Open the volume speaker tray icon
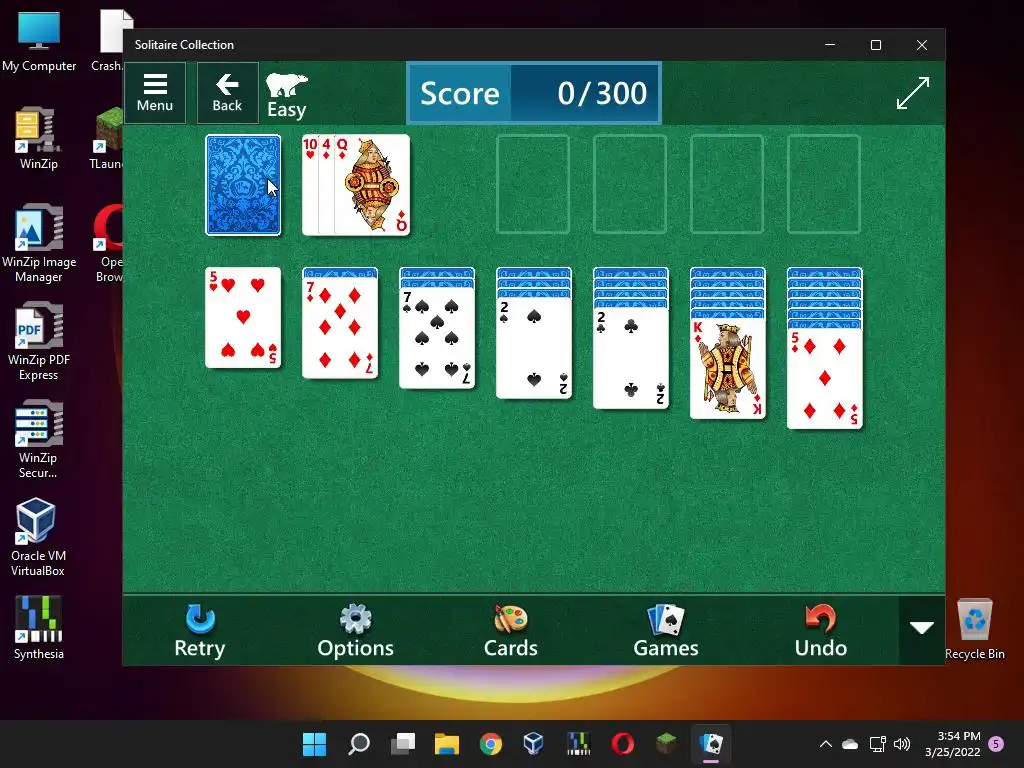1024x768 pixels. tap(902, 744)
